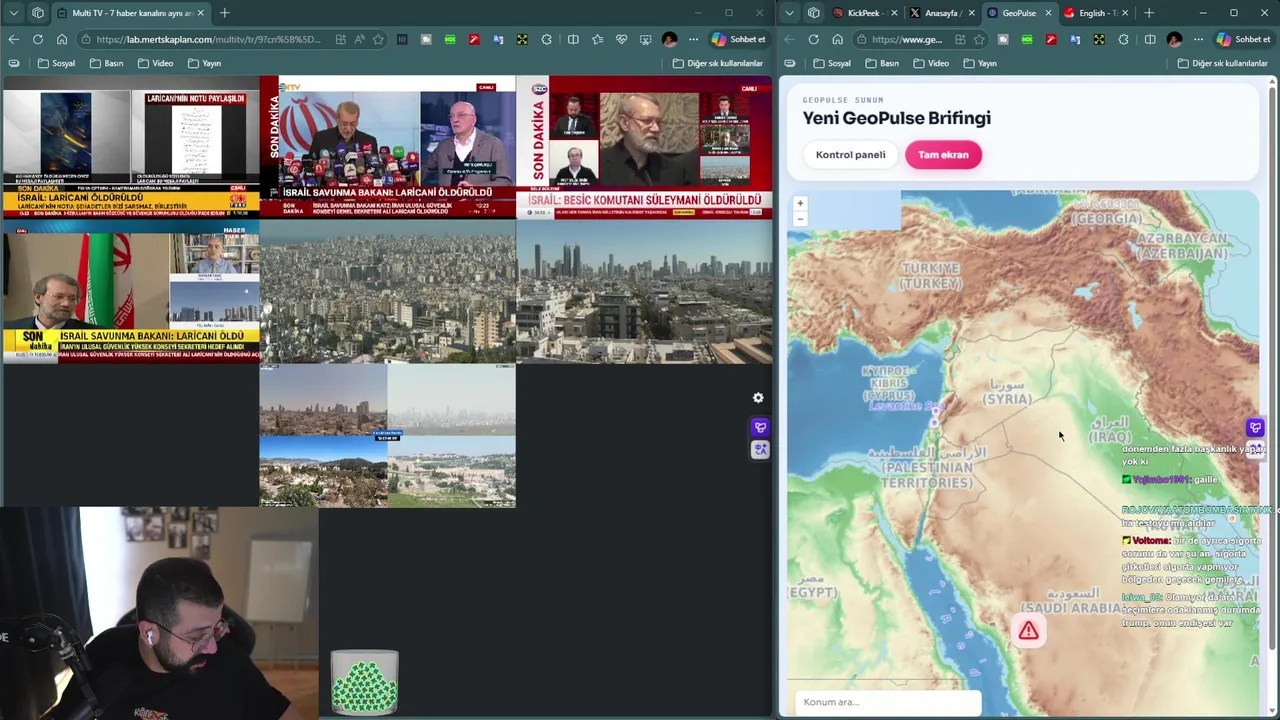Open Sosyal folder in GeoPulse window
Viewport: 1280px width, 720px height.
832,63
